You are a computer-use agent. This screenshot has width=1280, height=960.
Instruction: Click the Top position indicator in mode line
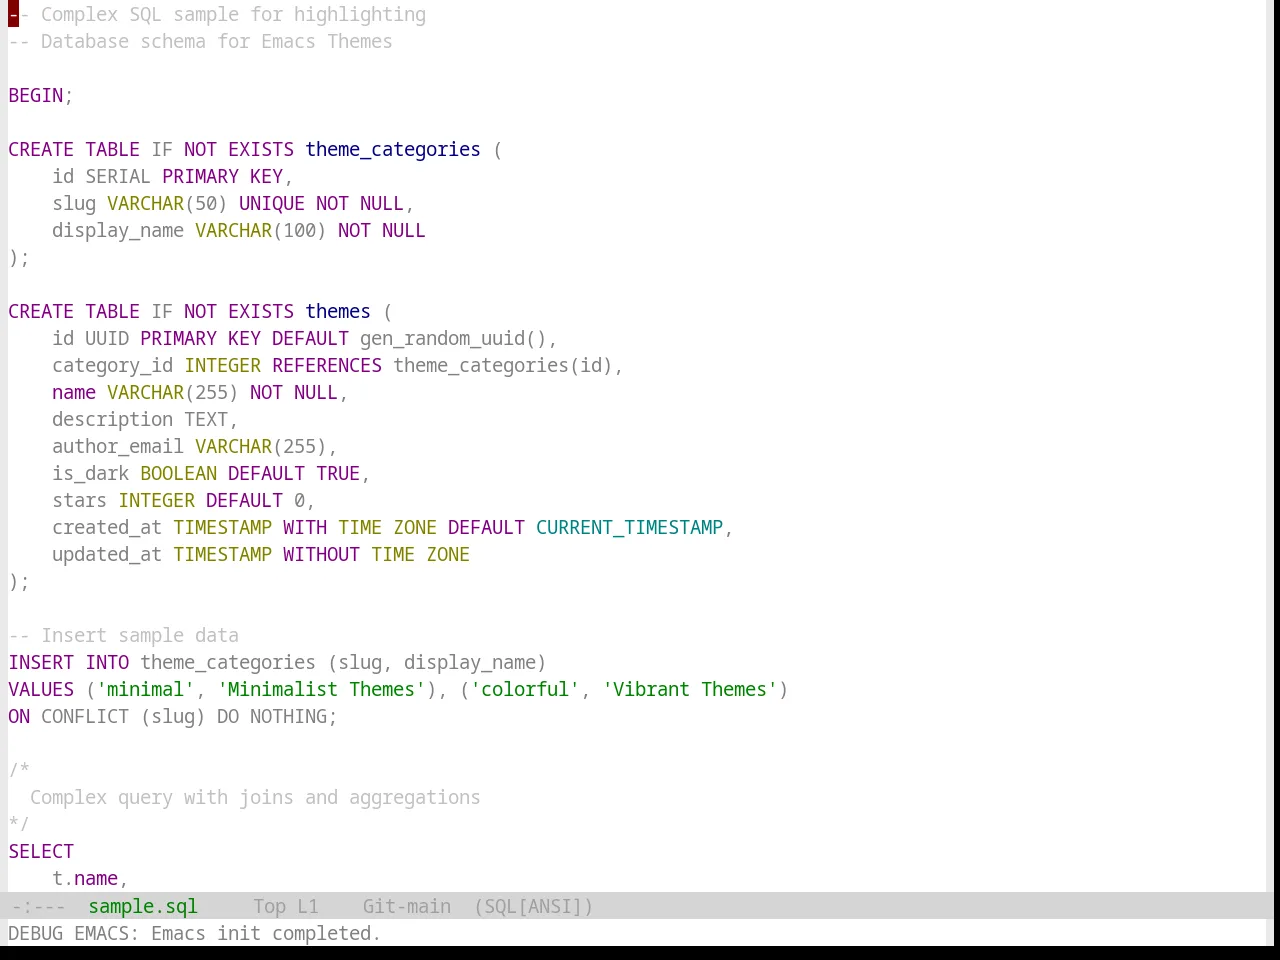269,906
